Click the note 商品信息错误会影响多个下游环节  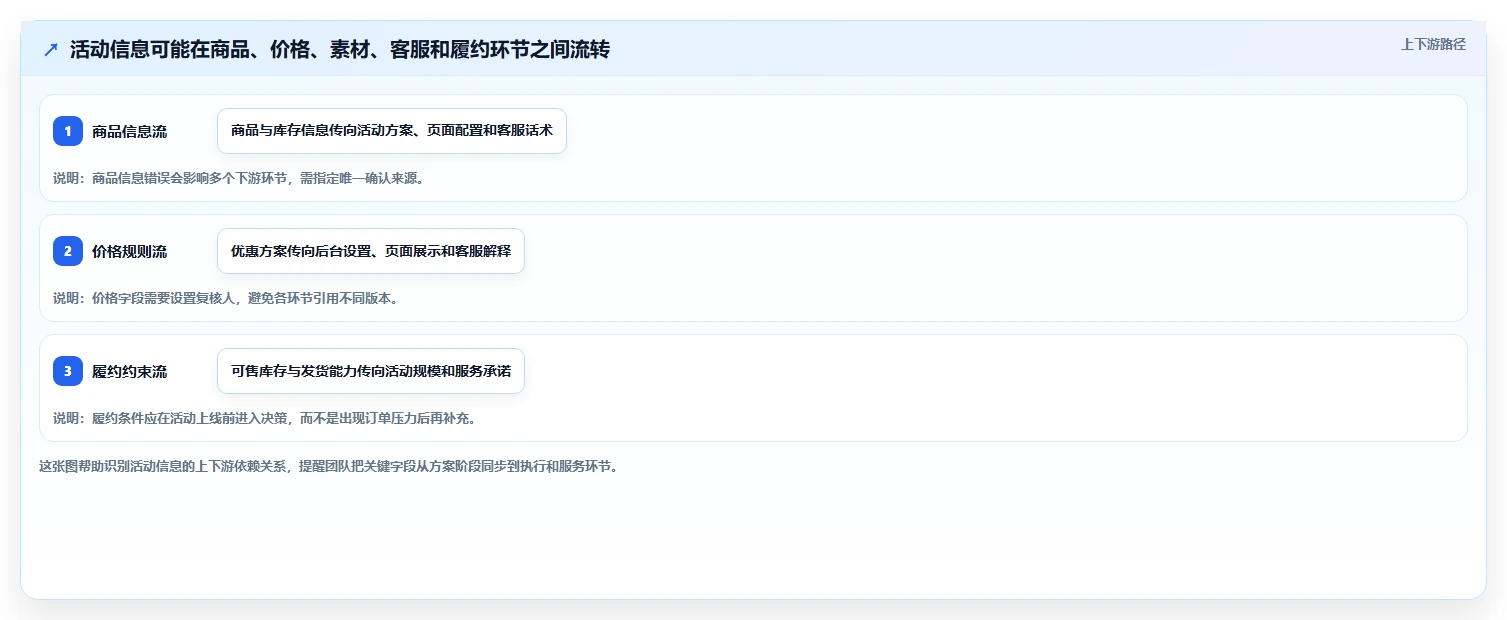click(x=239, y=178)
